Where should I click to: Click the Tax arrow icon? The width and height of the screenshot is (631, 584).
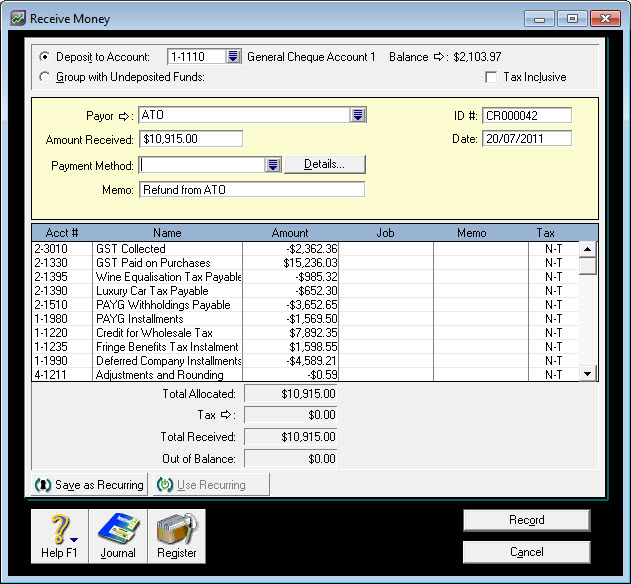tap(227, 414)
